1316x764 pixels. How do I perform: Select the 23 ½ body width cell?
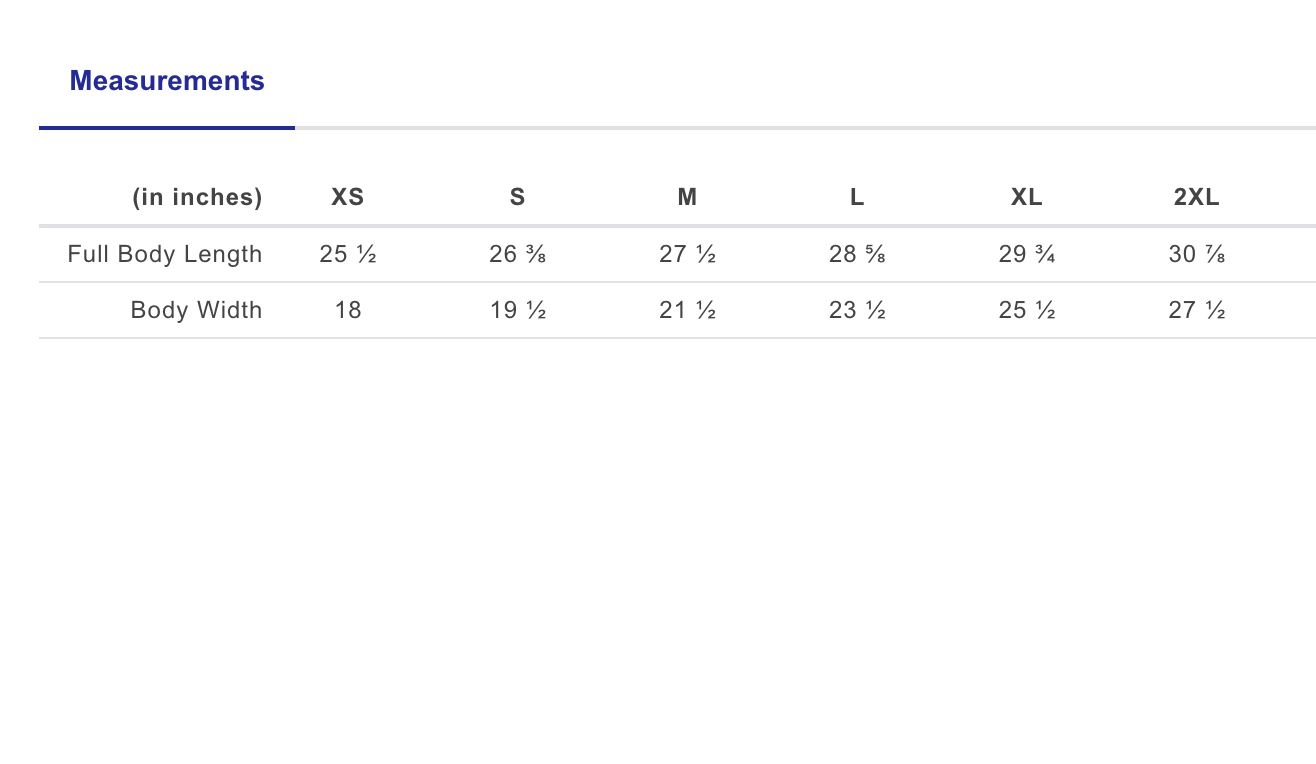pyautogui.click(x=857, y=310)
